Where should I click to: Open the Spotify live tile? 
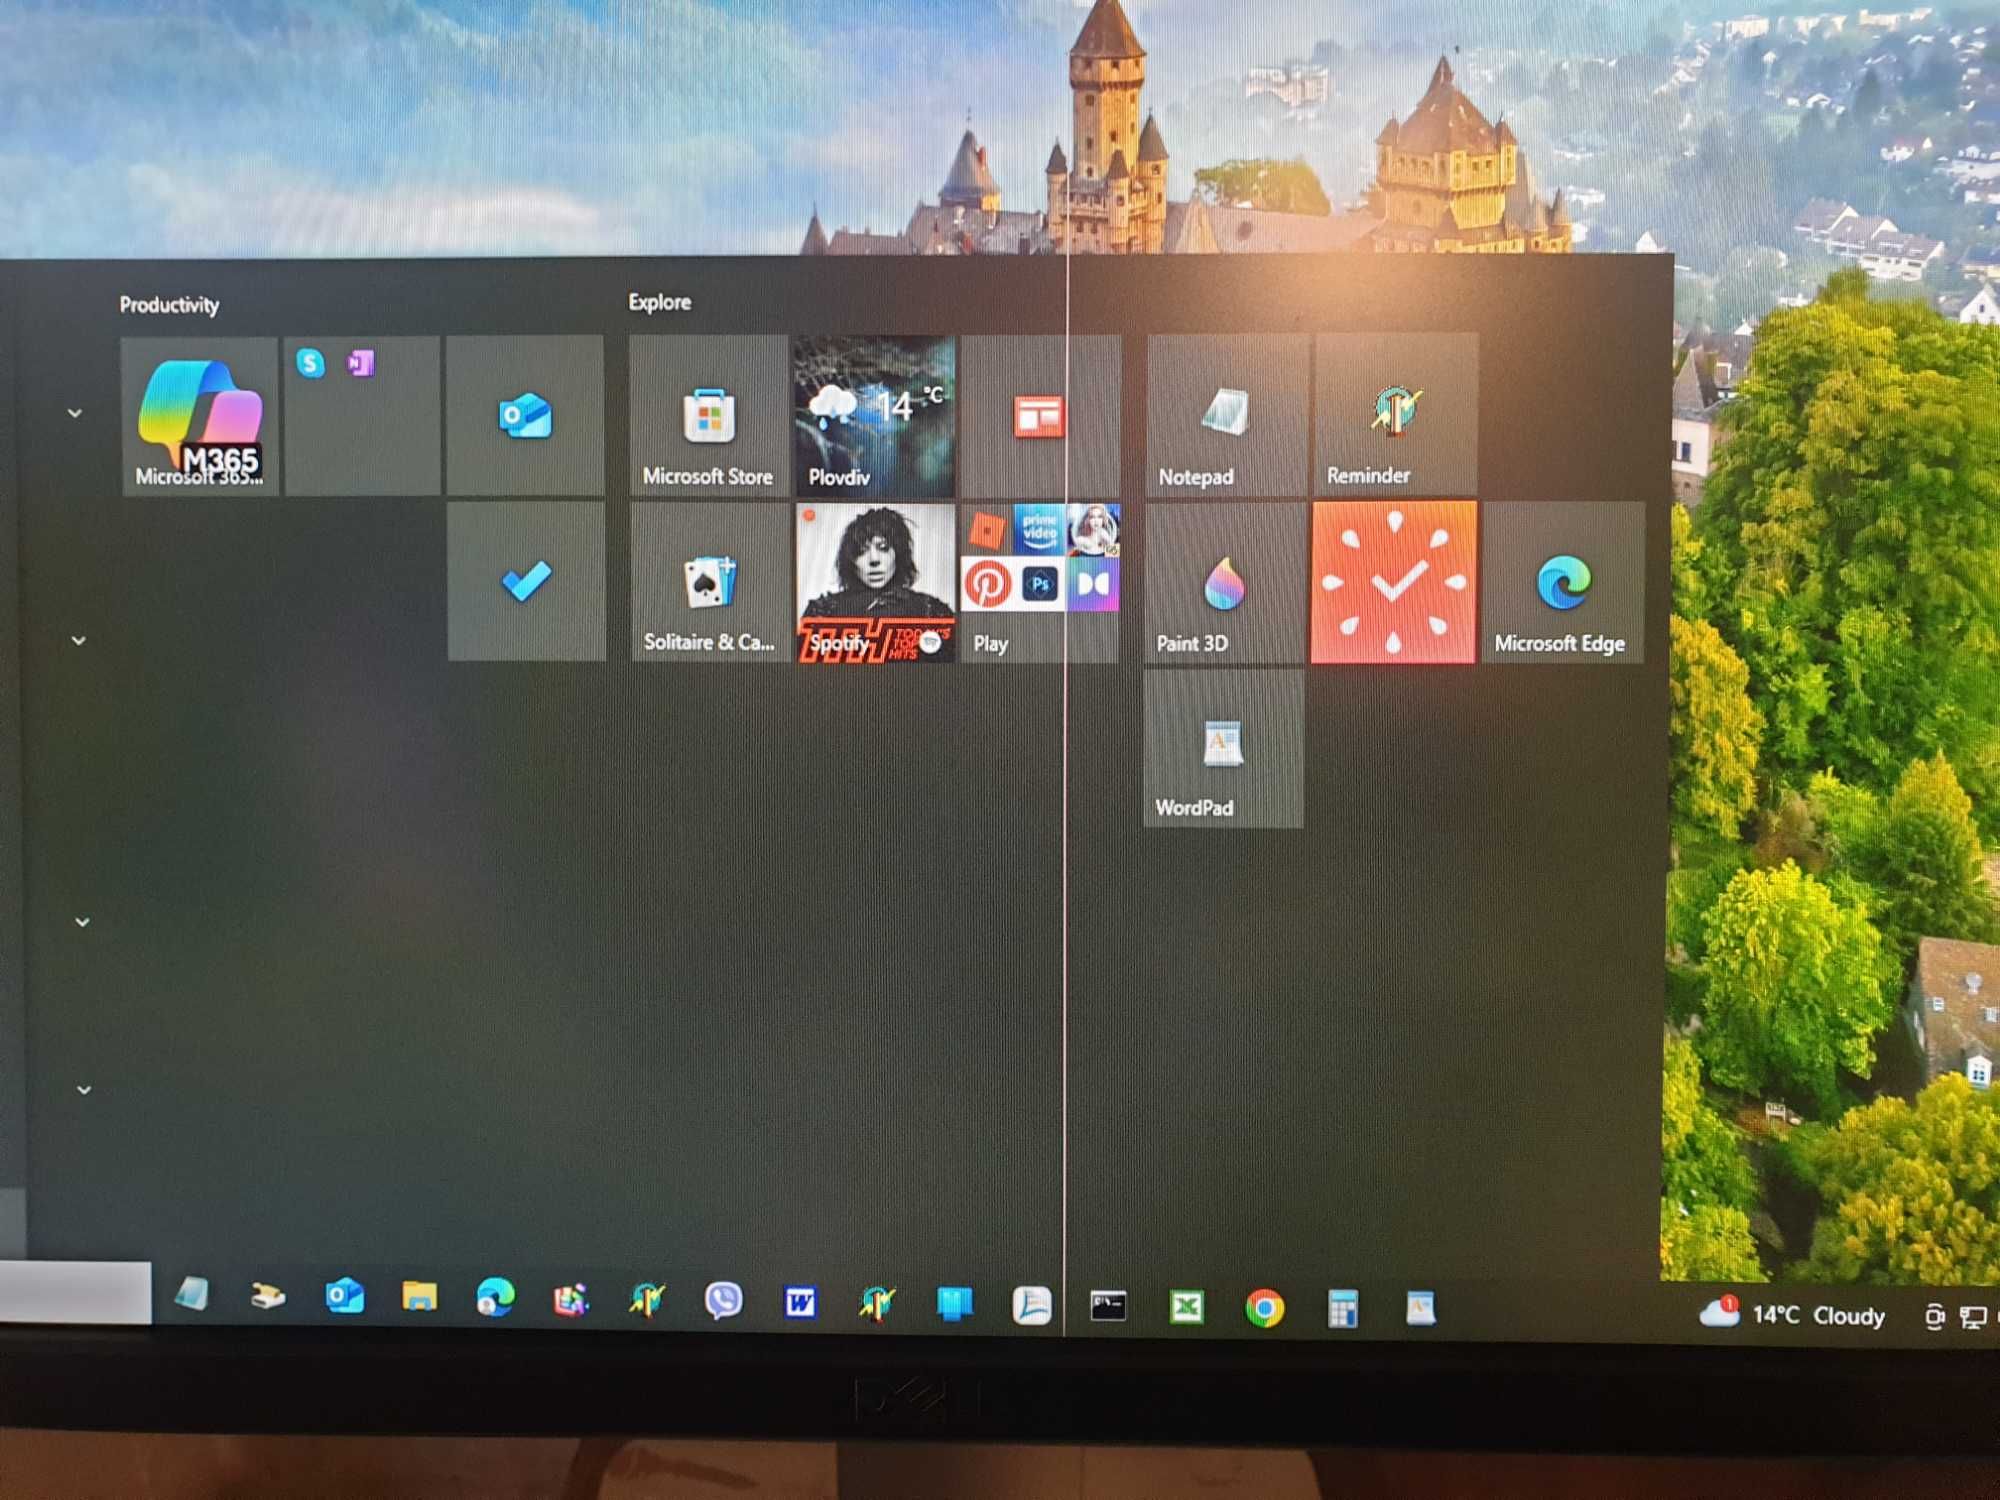[876, 582]
